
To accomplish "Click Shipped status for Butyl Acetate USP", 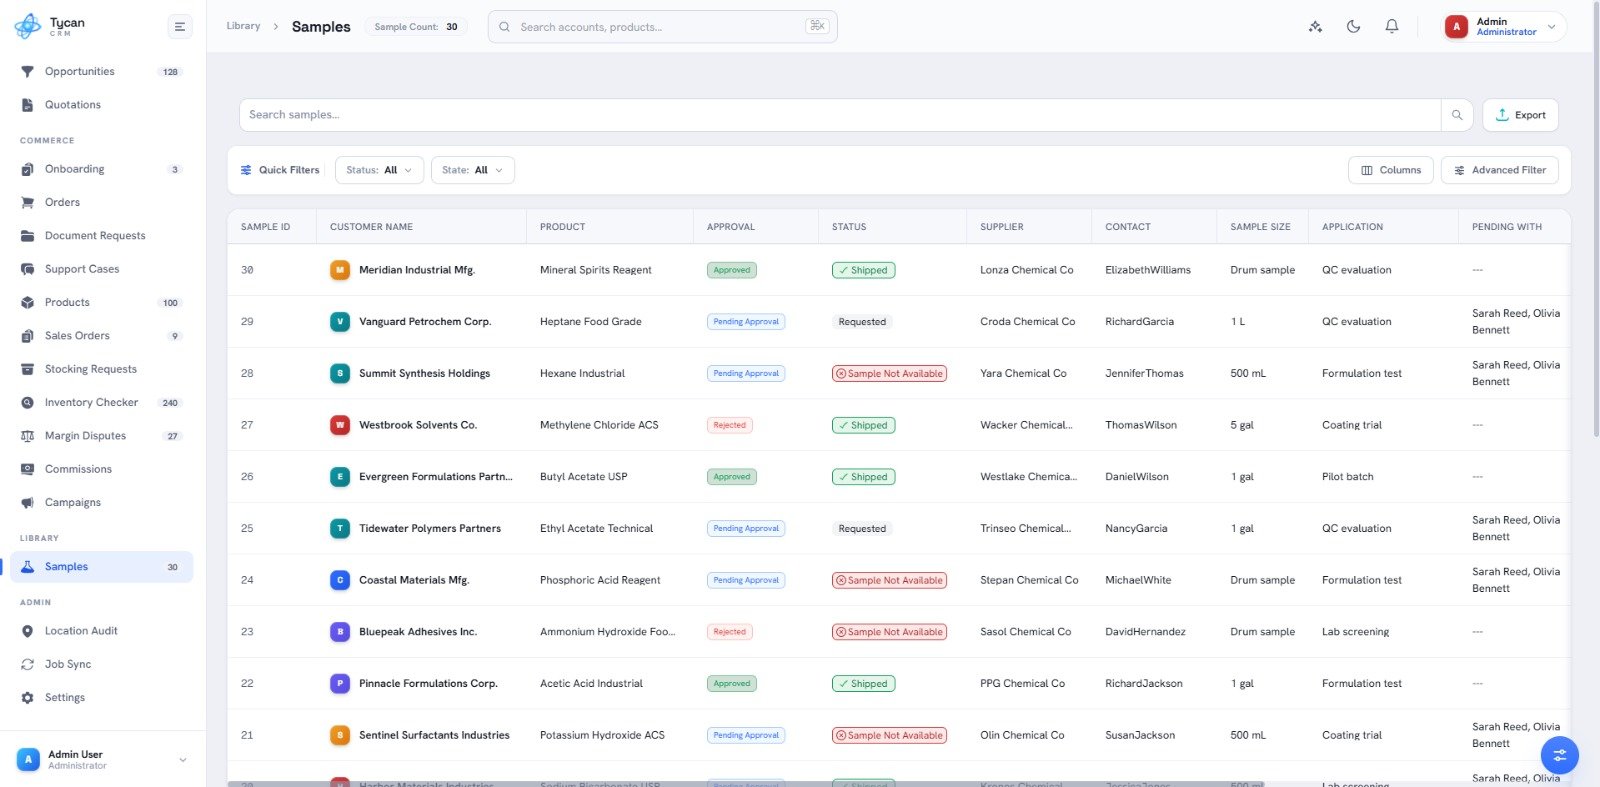I will (864, 477).
